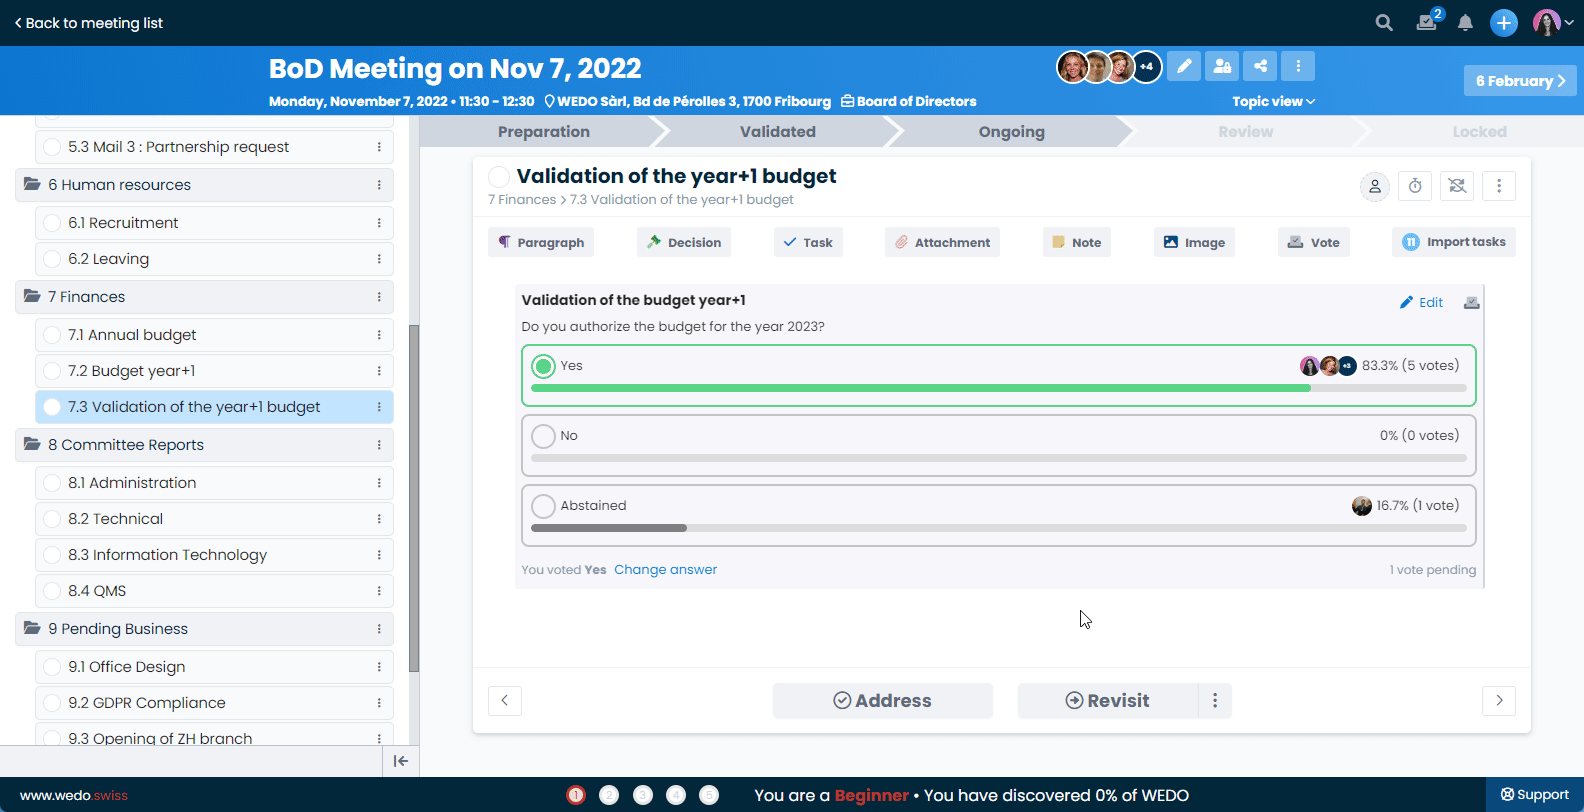The height and width of the screenshot is (812, 1584).
Task: Show the +4 additional attendees
Action: pos(1147,67)
